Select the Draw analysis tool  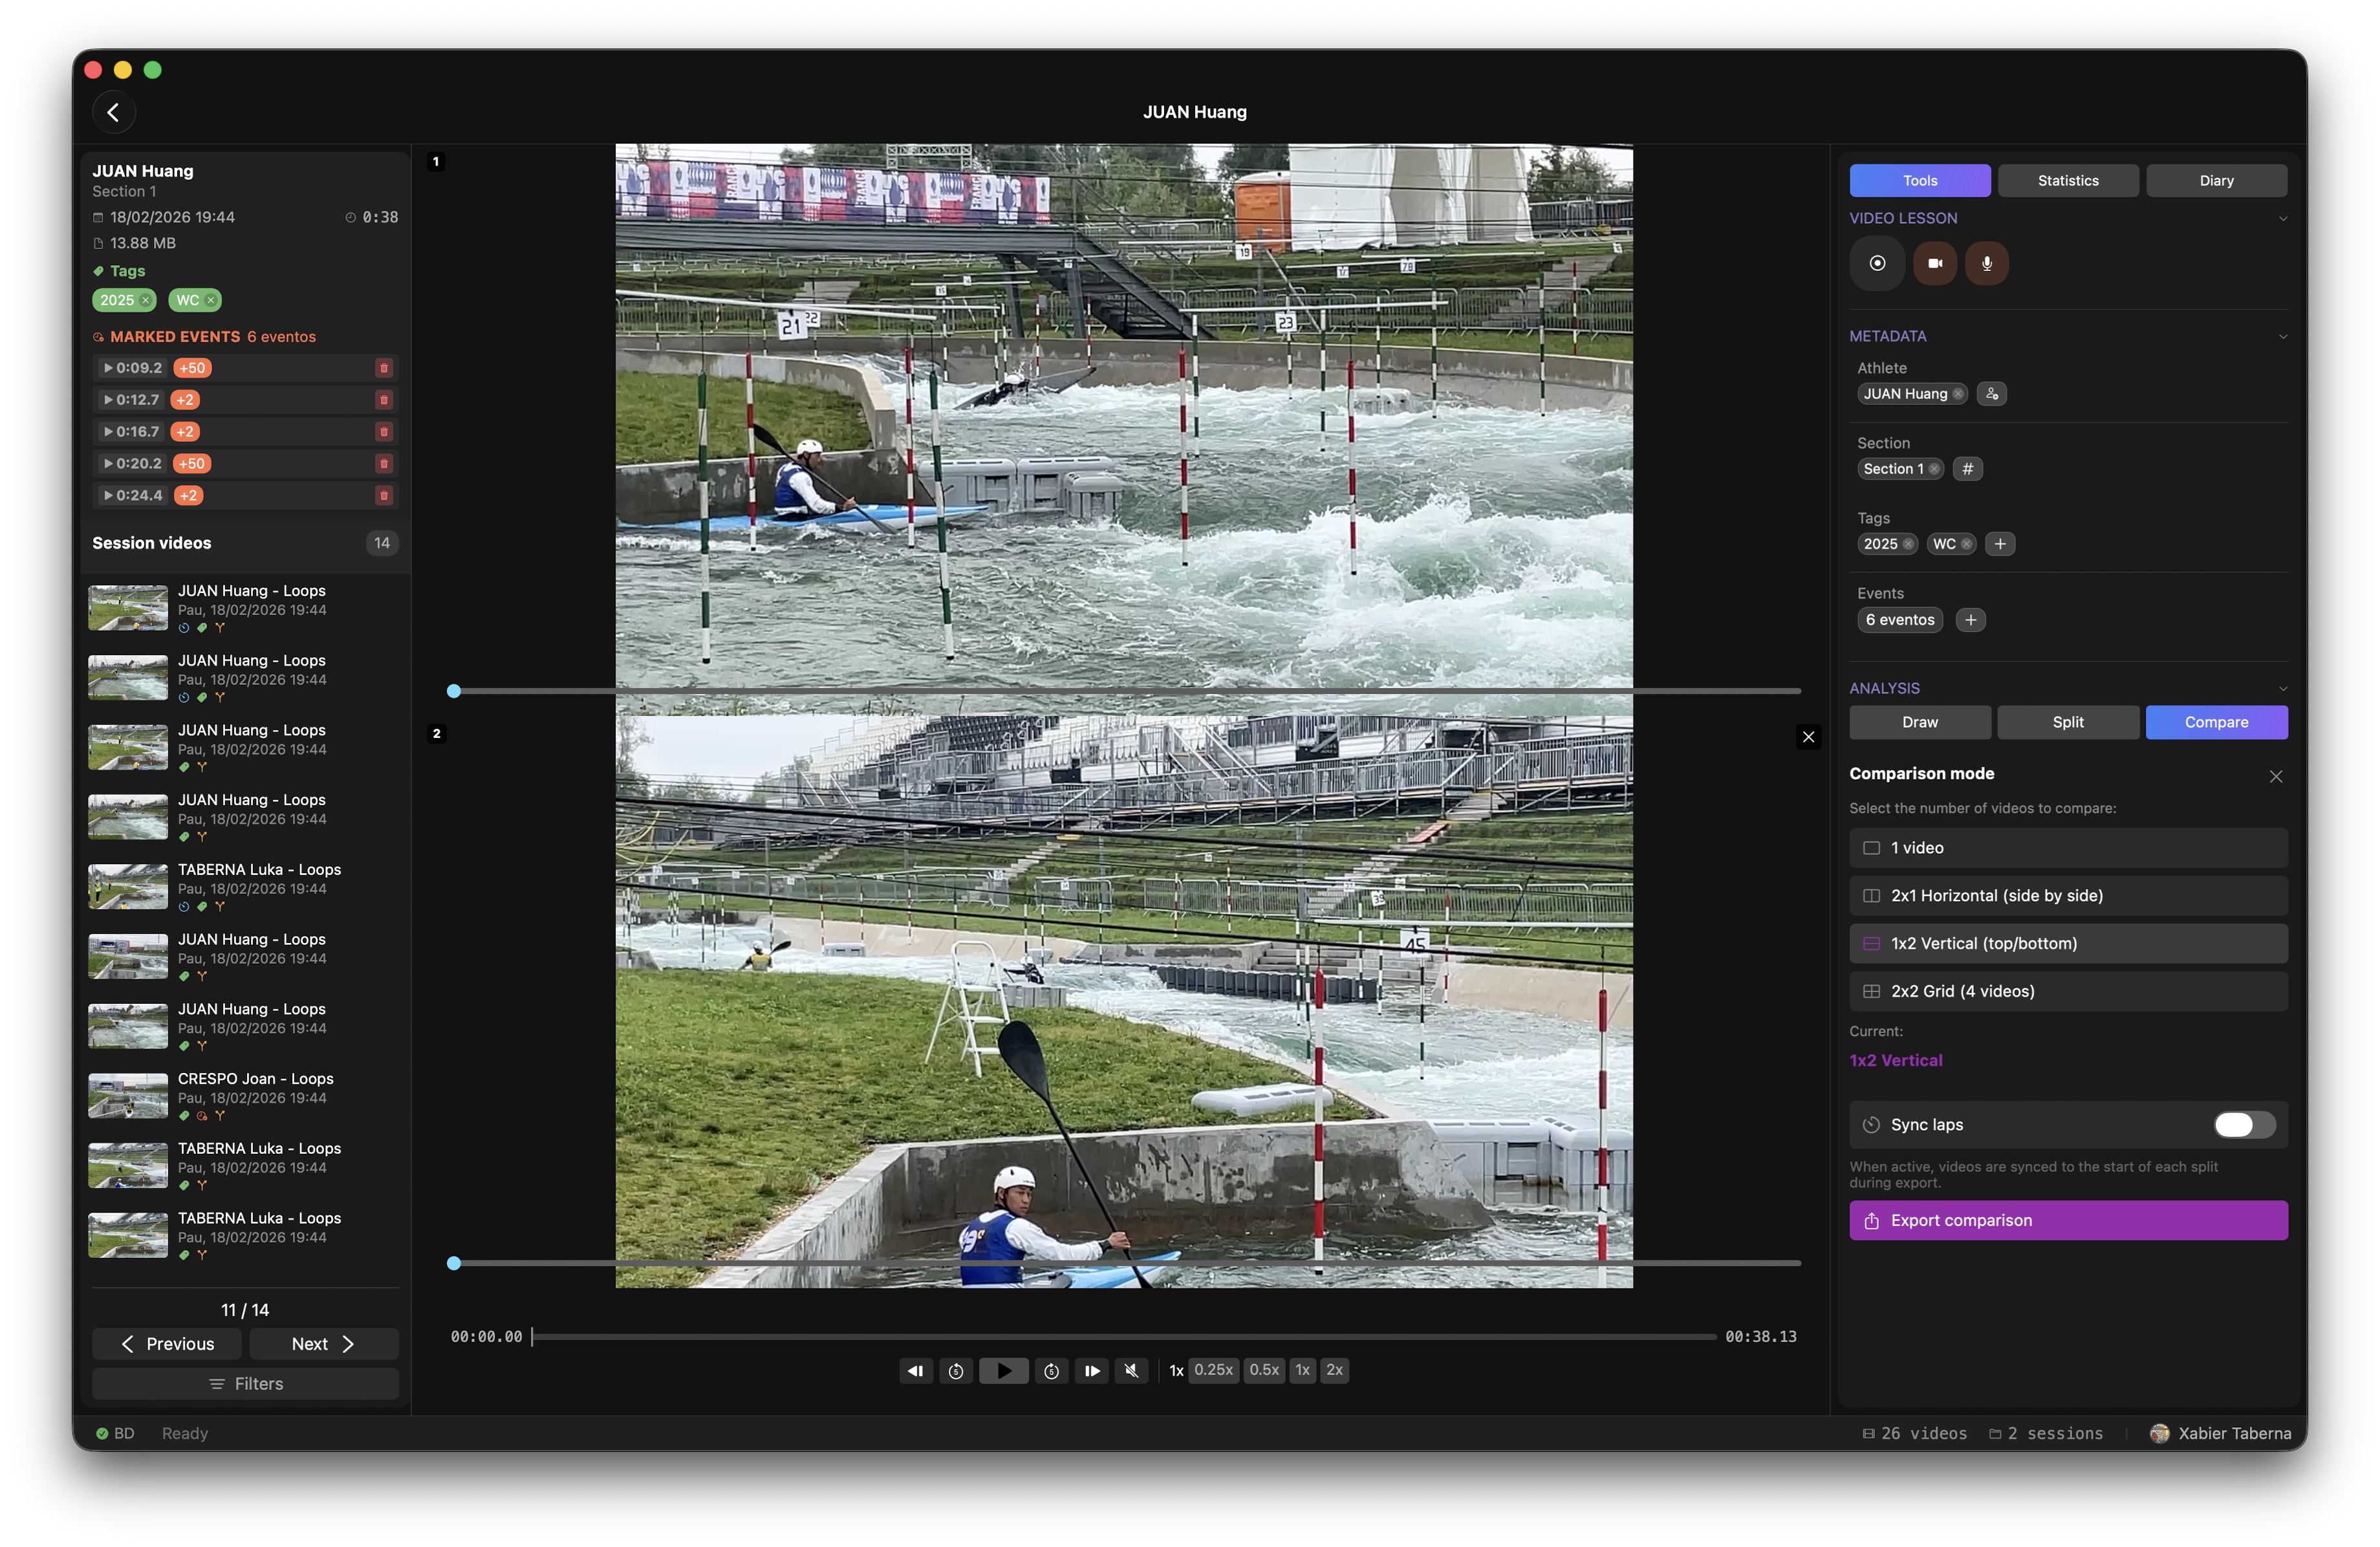click(1919, 722)
